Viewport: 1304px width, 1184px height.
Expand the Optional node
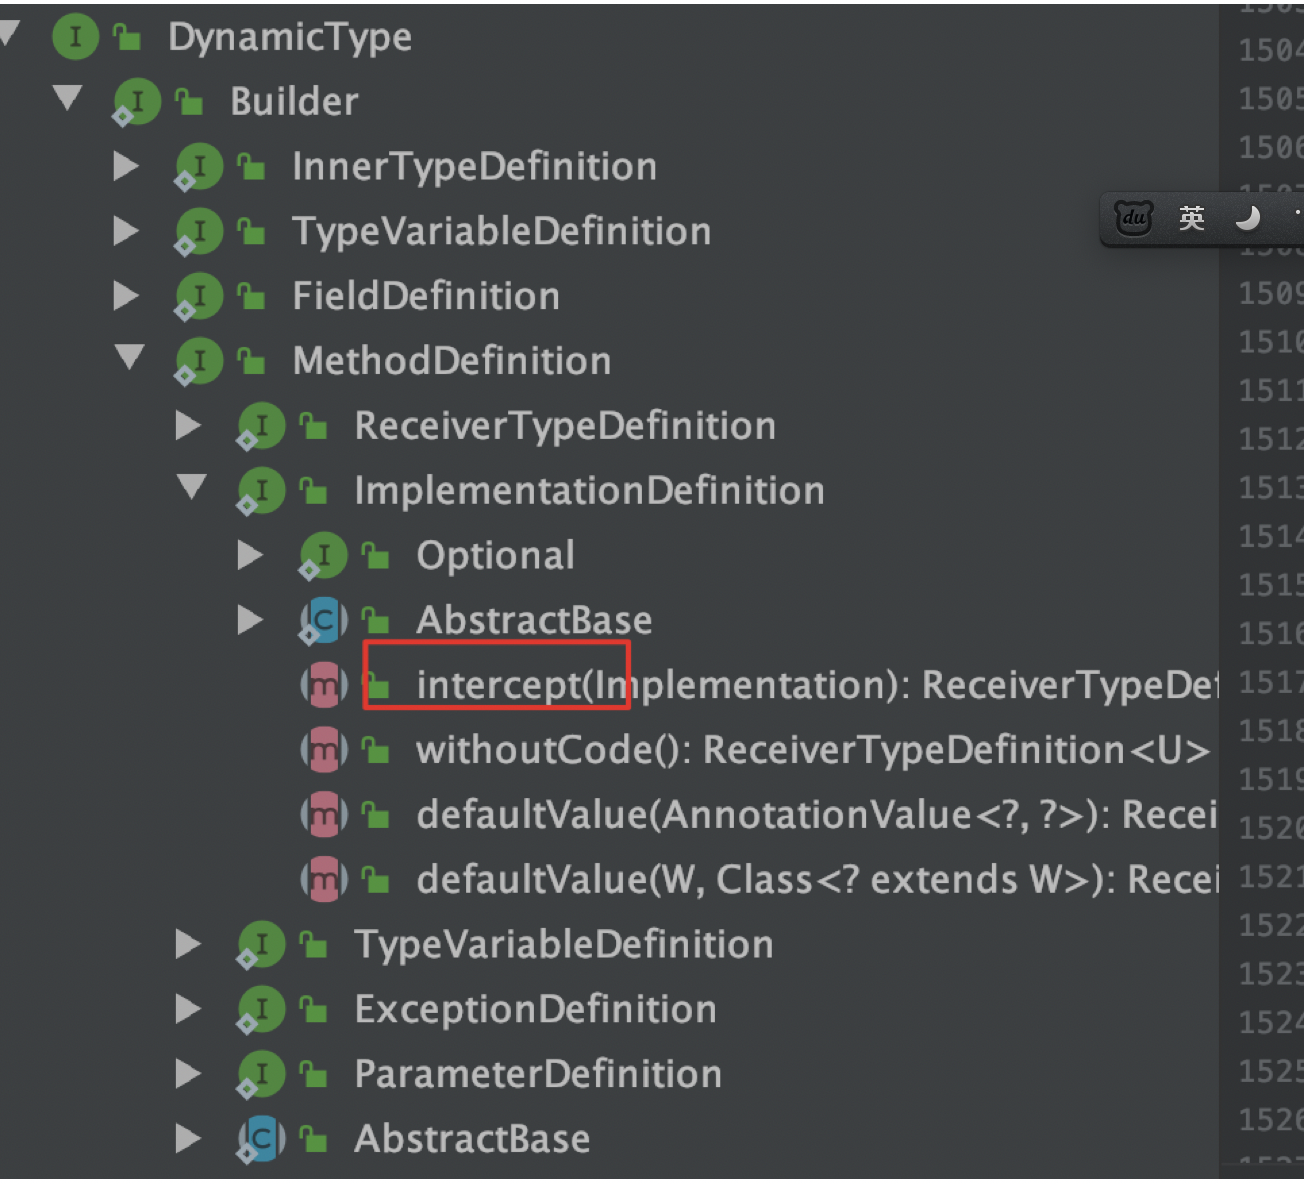pyautogui.click(x=250, y=555)
